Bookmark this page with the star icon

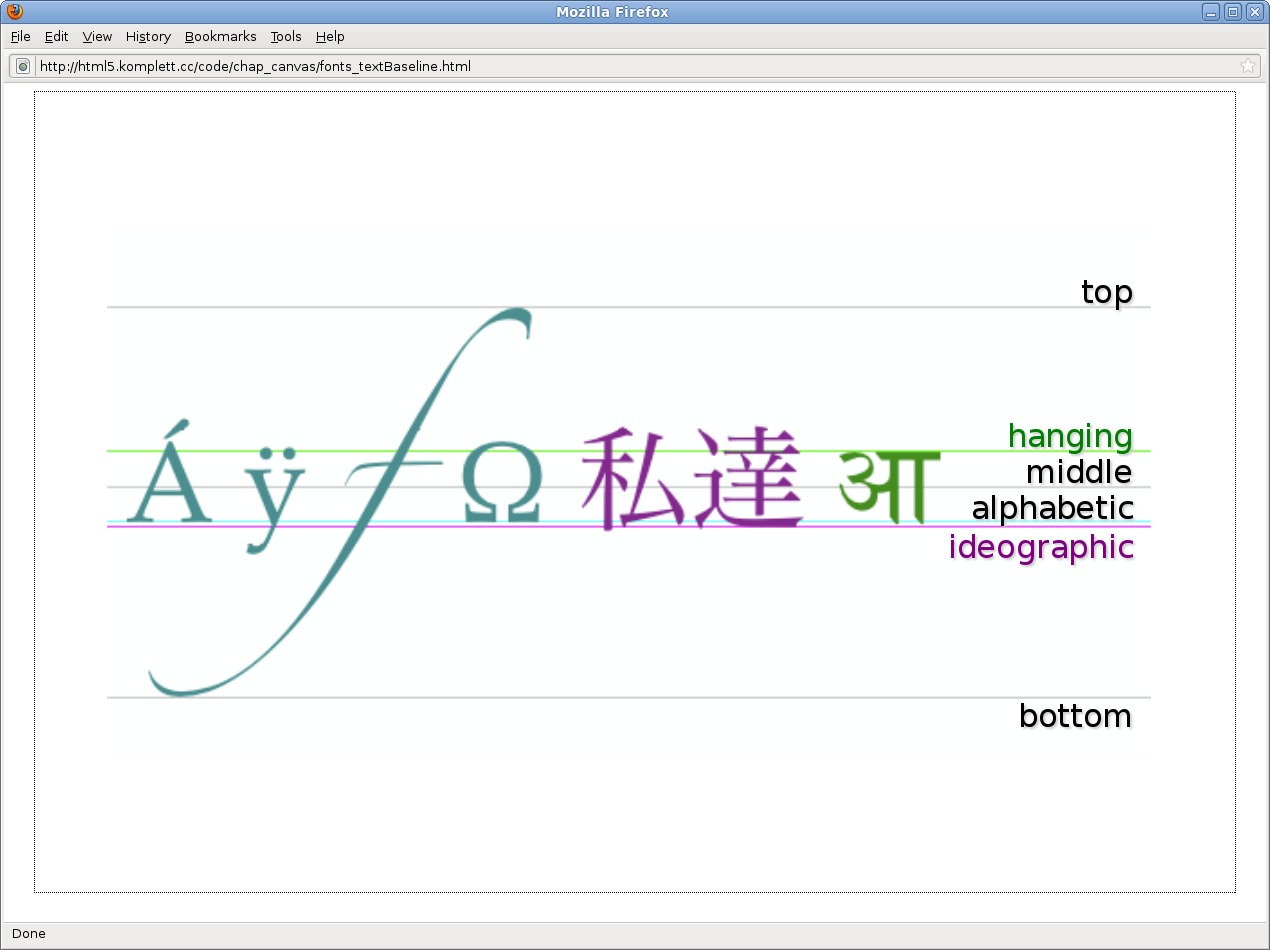click(x=1247, y=67)
